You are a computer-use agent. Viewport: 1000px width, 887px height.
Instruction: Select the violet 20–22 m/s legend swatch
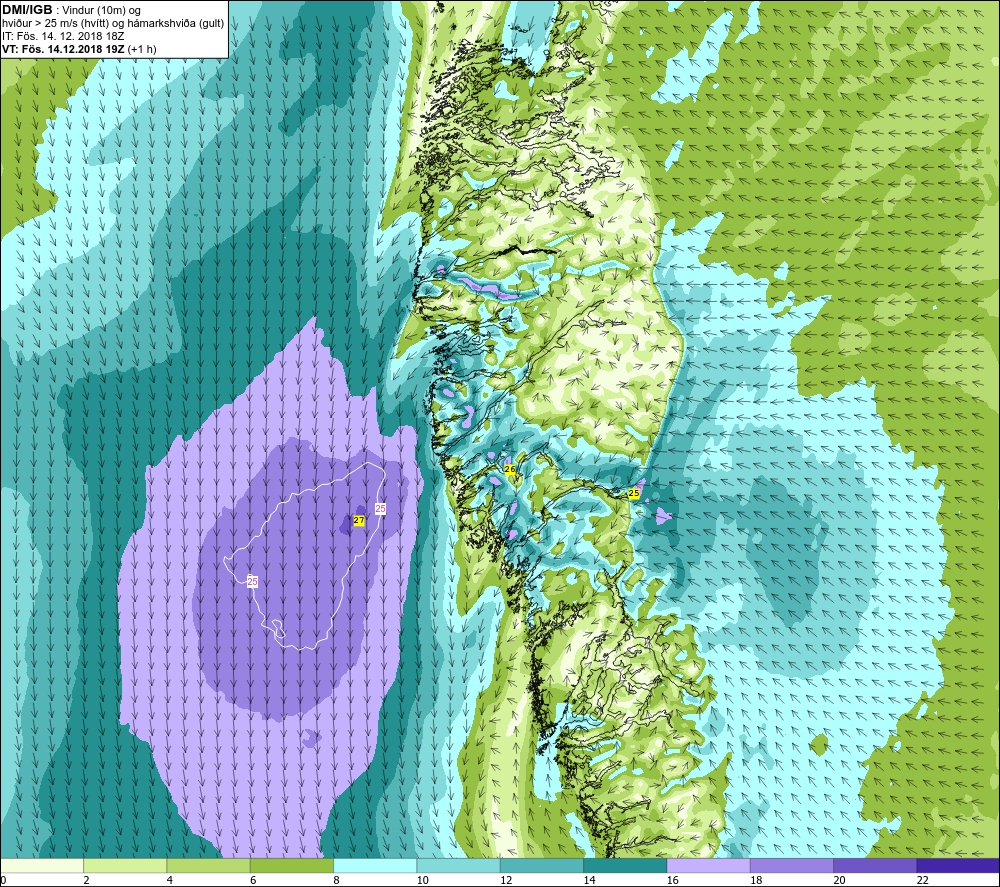pos(874,865)
